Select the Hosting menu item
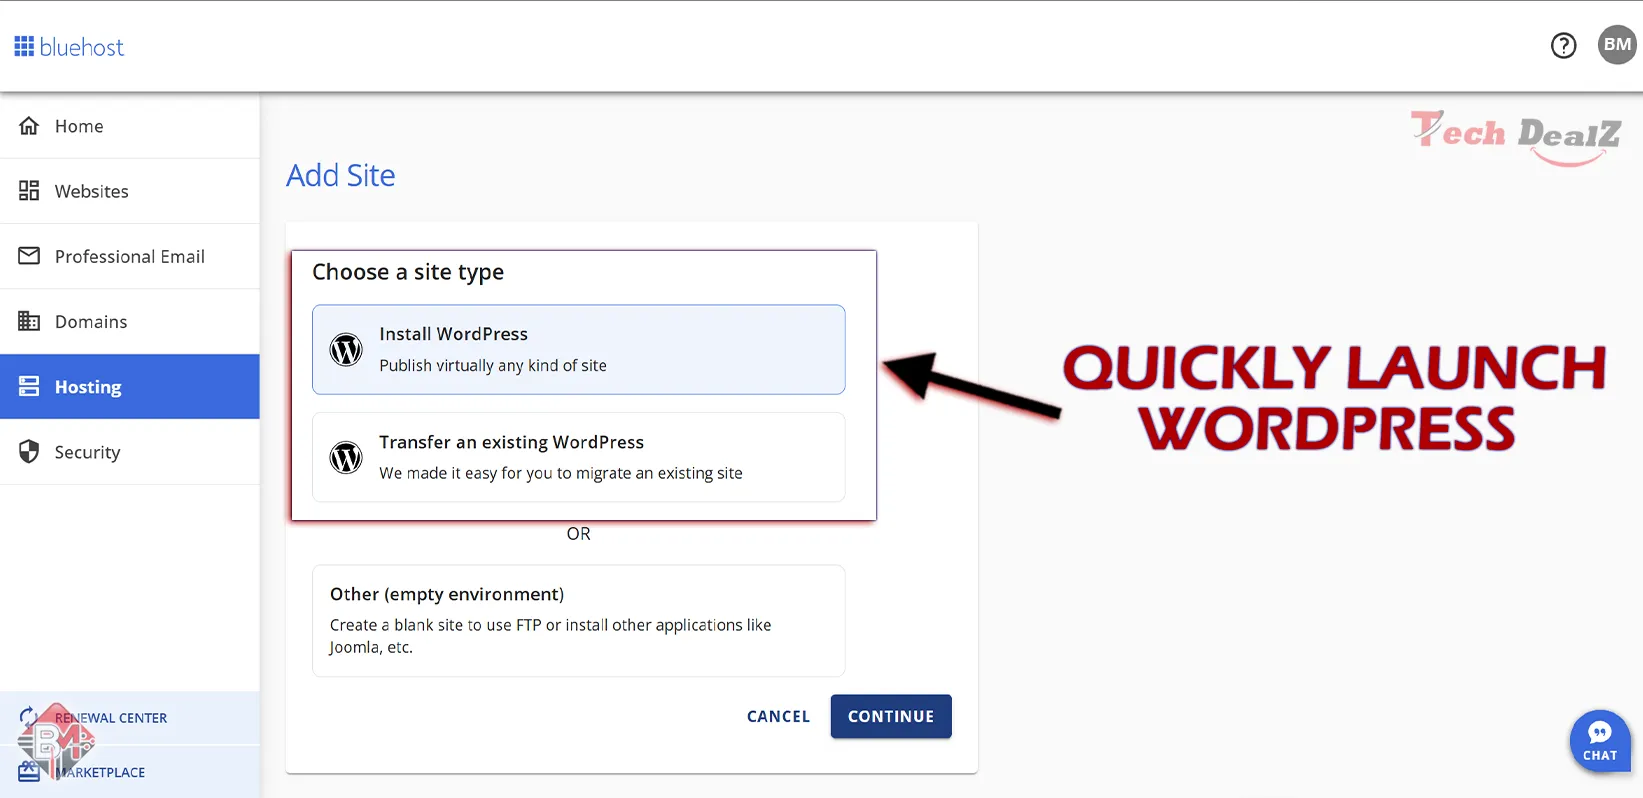Screen dimensions: 1643x798 (x=130, y=387)
